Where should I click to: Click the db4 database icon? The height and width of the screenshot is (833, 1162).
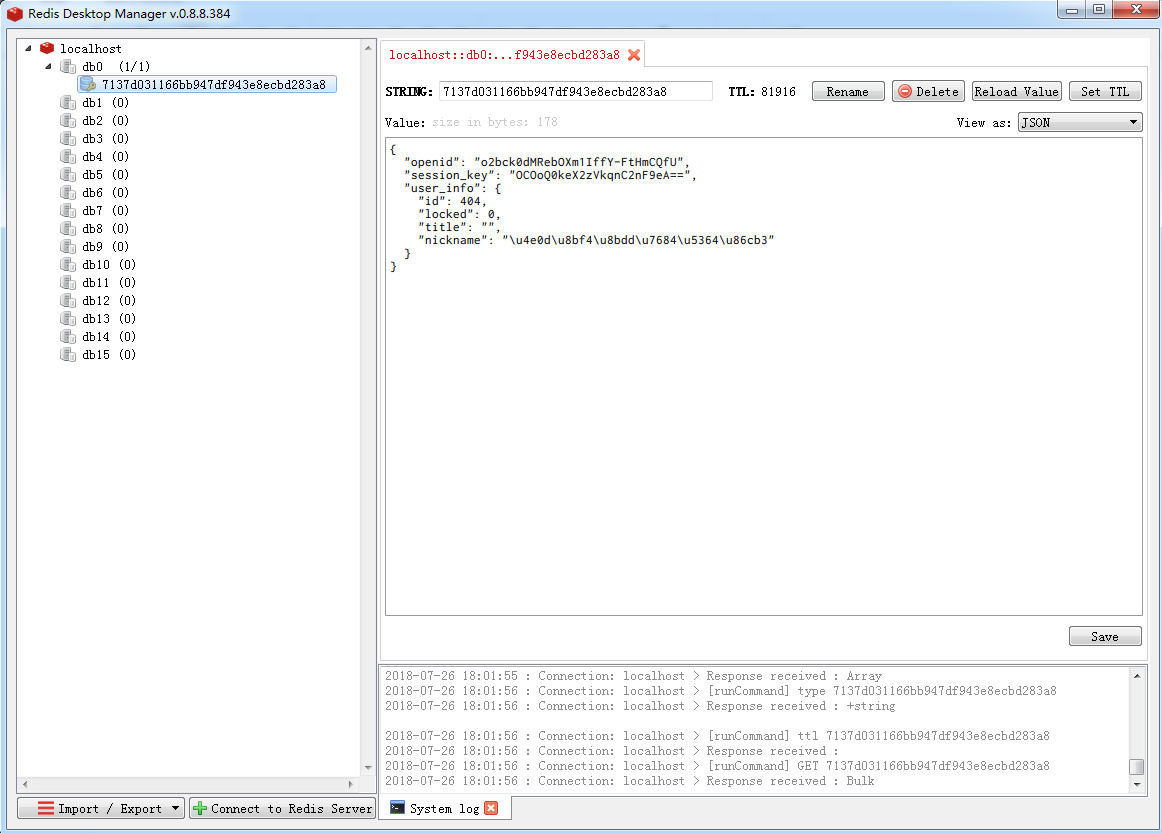[68, 156]
